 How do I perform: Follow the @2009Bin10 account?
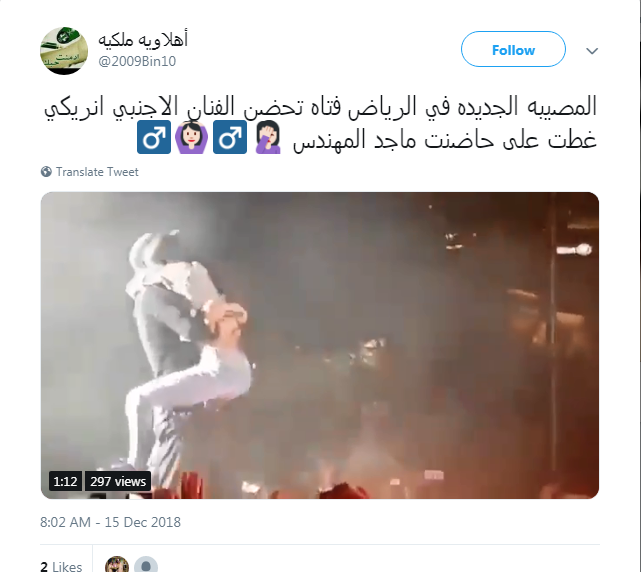[x=513, y=49]
